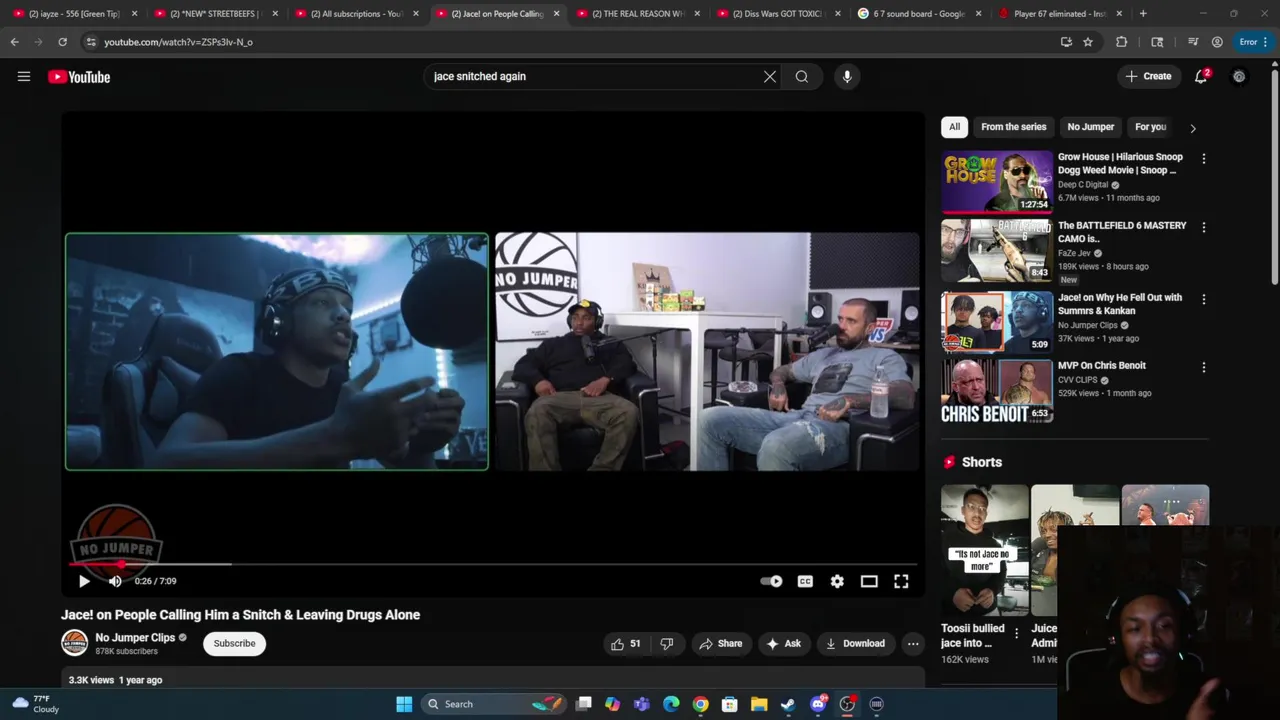The height and width of the screenshot is (720, 1280).
Task: Create a new upload or post
Action: (x=1148, y=76)
